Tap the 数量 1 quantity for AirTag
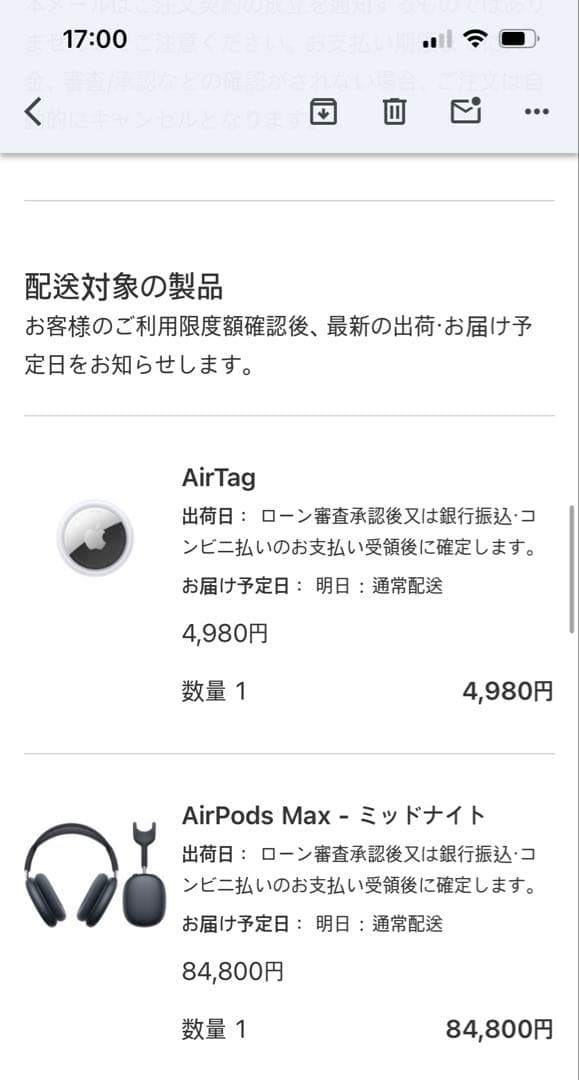Screen dimensions: 579x1080 click(213, 690)
